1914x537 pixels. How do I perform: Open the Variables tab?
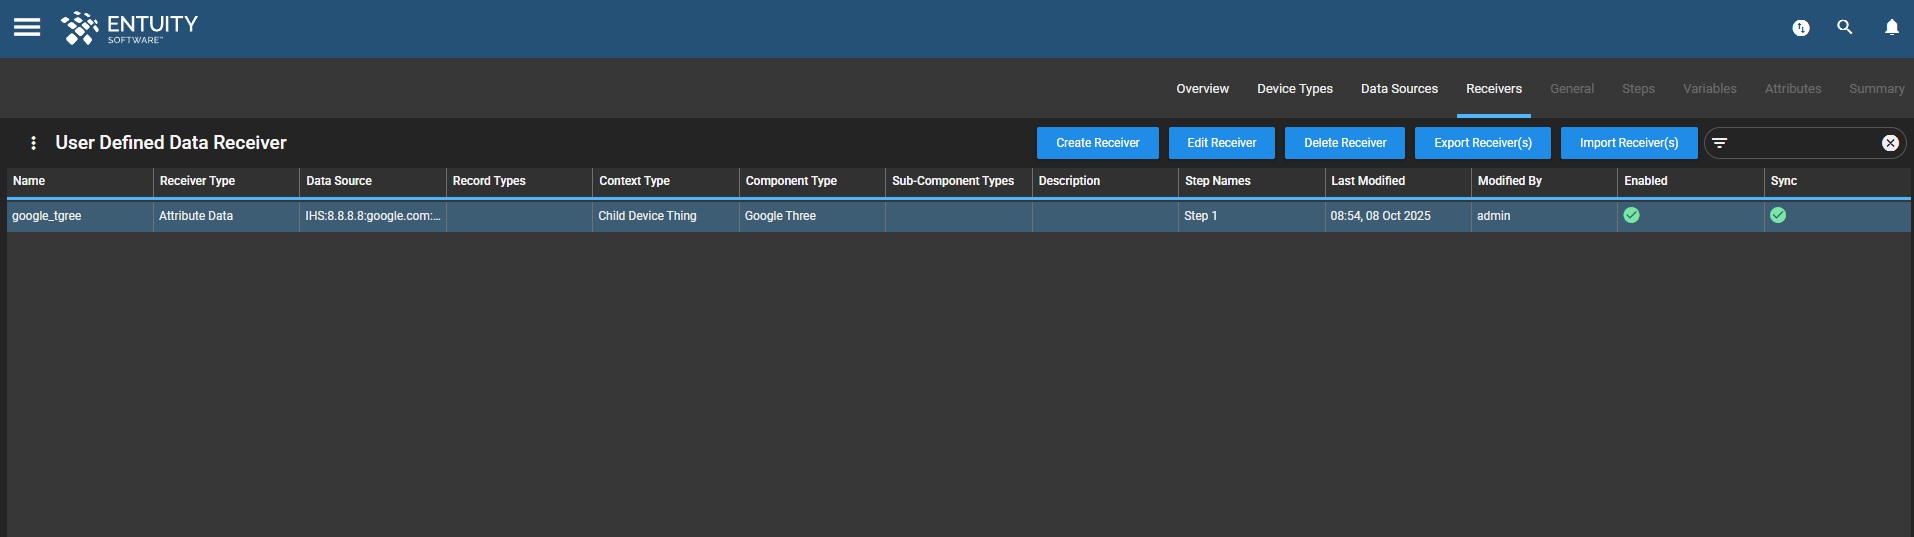(x=1709, y=89)
